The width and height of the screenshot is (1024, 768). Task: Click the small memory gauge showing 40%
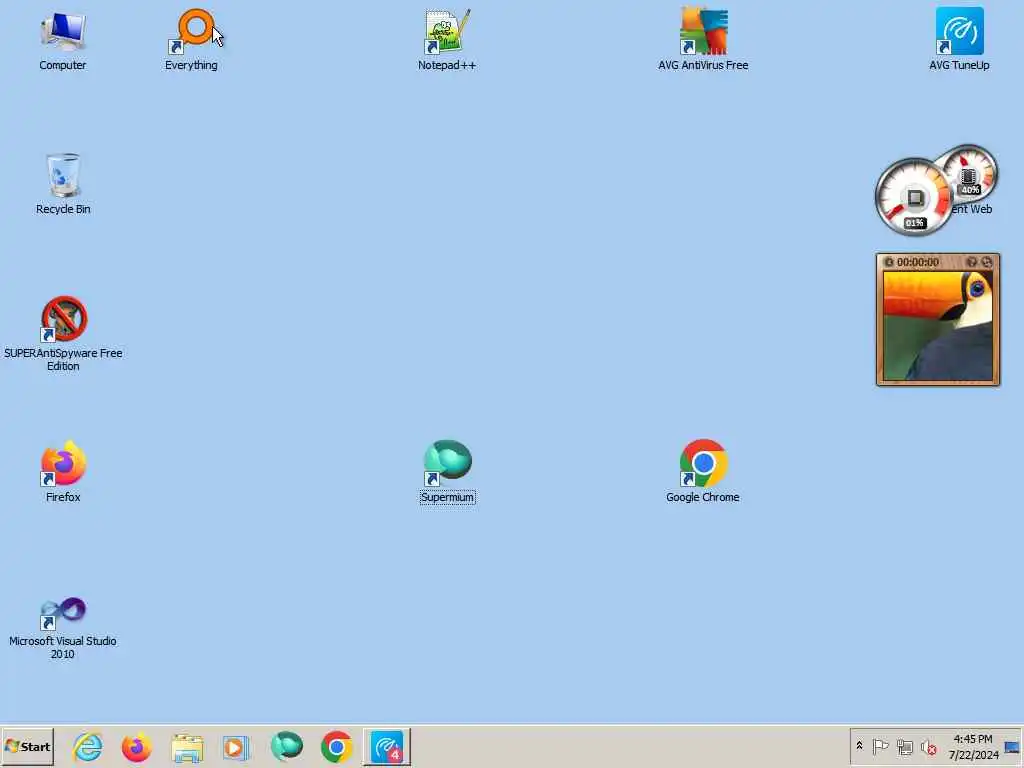972,172
